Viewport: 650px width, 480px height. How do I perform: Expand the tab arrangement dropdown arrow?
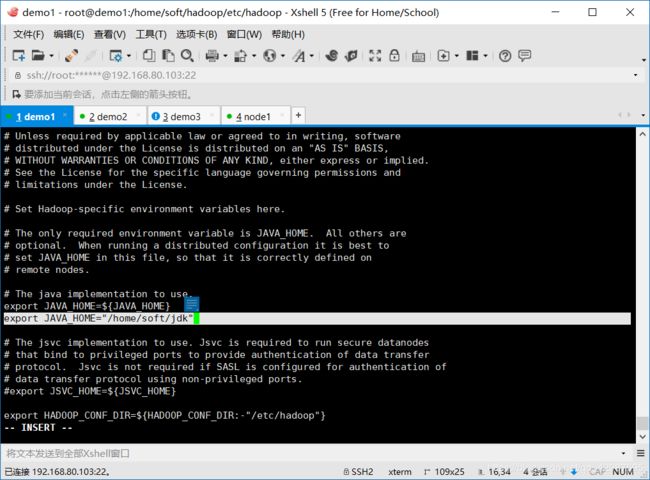[485, 56]
